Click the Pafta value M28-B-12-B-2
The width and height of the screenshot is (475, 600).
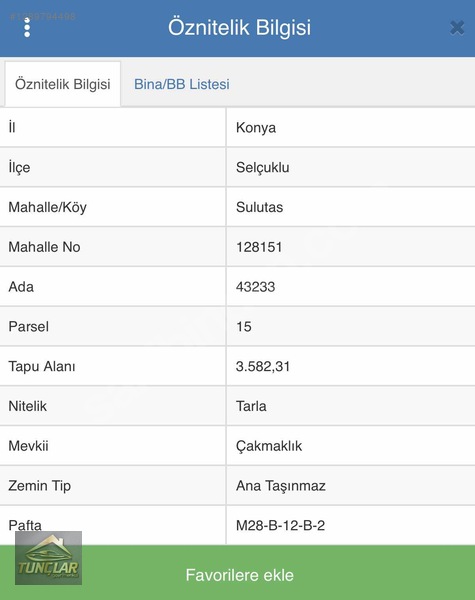(x=280, y=525)
